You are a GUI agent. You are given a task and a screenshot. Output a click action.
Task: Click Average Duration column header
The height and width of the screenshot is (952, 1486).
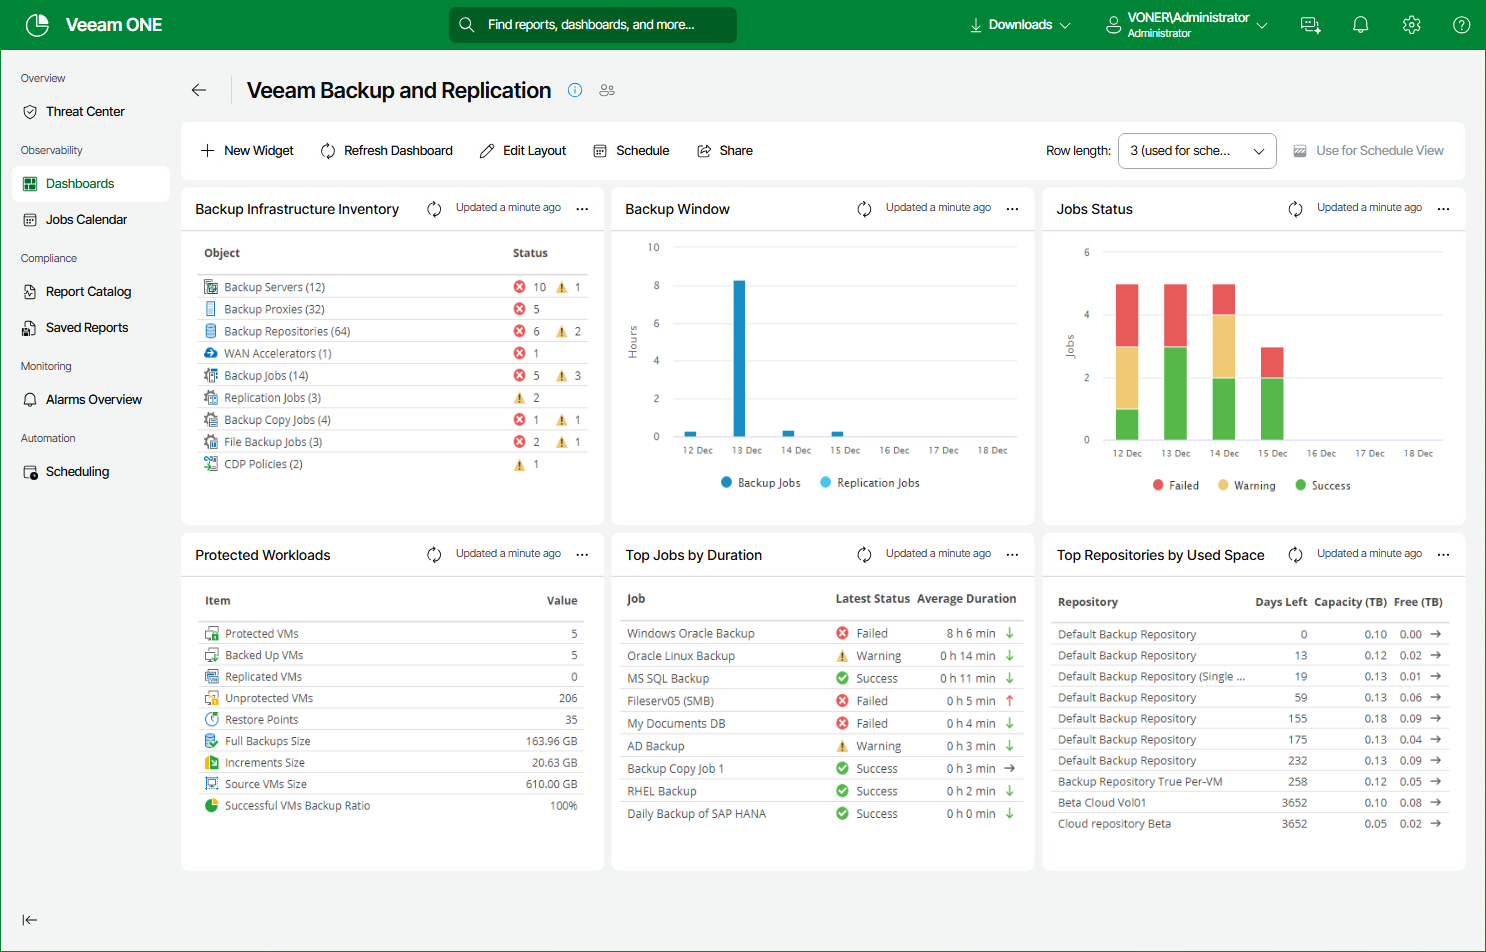point(967,599)
